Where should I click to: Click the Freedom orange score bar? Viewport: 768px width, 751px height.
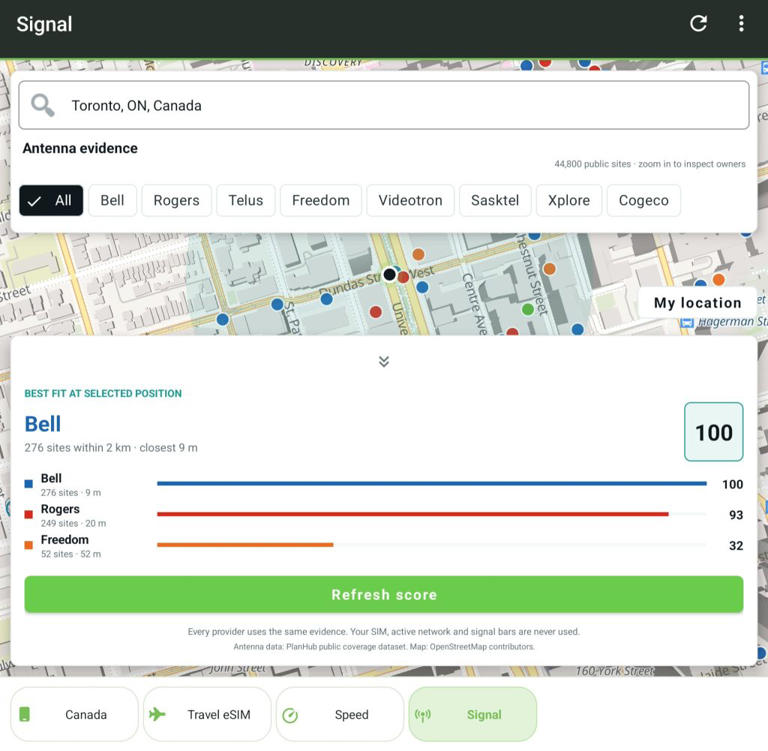pos(245,544)
